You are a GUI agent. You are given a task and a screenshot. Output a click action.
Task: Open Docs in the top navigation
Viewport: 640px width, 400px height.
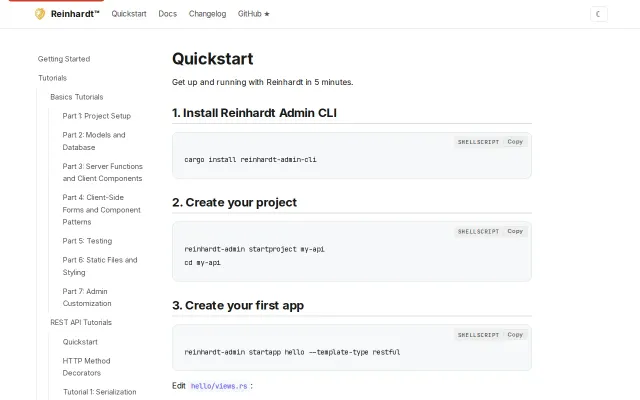(168, 14)
